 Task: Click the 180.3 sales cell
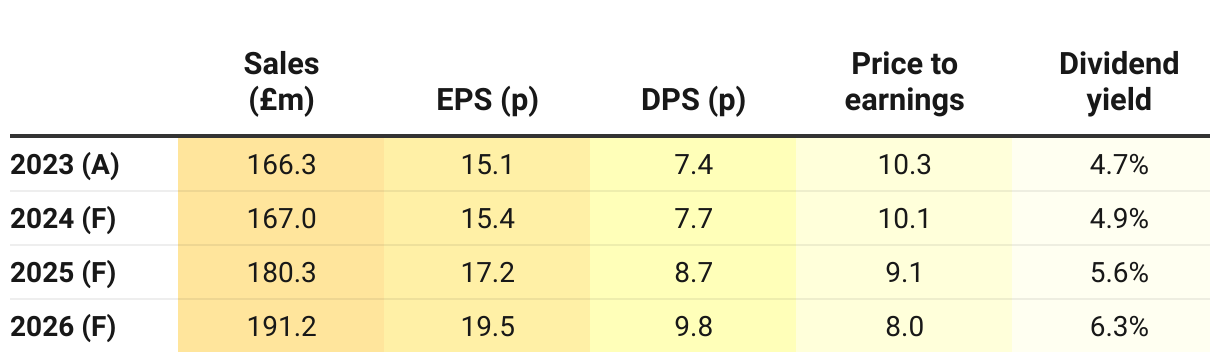point(281,273)
